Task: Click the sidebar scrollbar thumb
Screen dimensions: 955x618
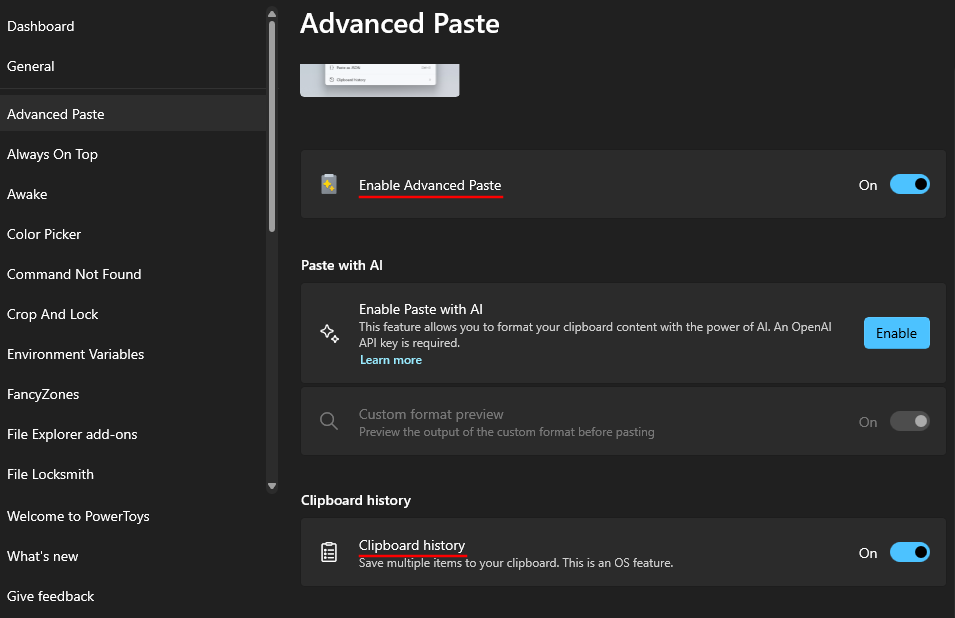Action: pyautogui.click(x=272, y=126)
